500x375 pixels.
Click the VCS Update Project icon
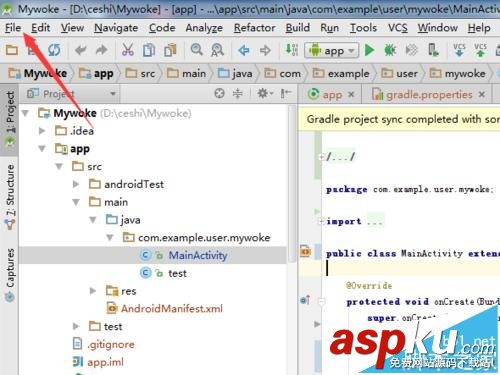tap(459, 50)
